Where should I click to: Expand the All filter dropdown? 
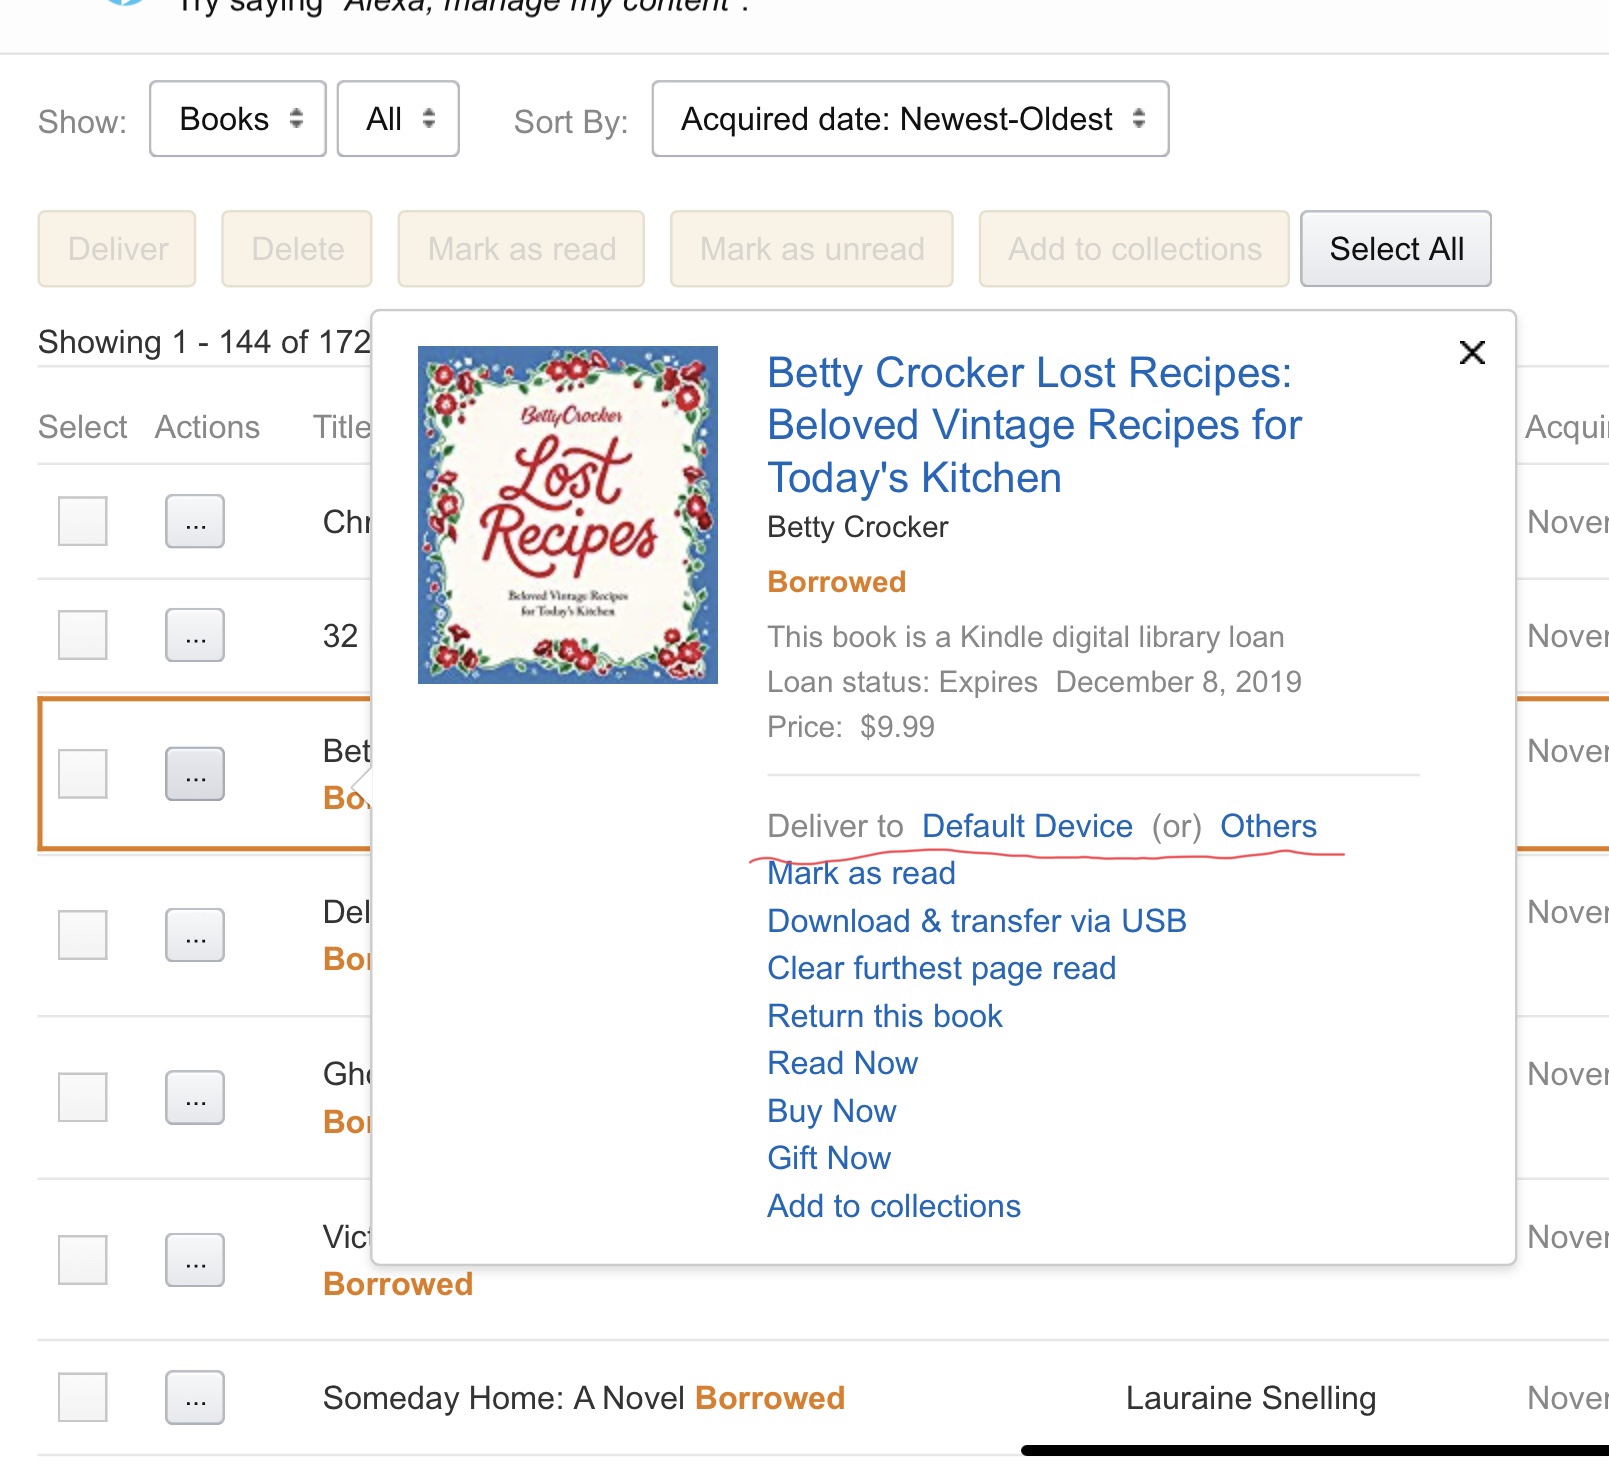pos(398,119)
